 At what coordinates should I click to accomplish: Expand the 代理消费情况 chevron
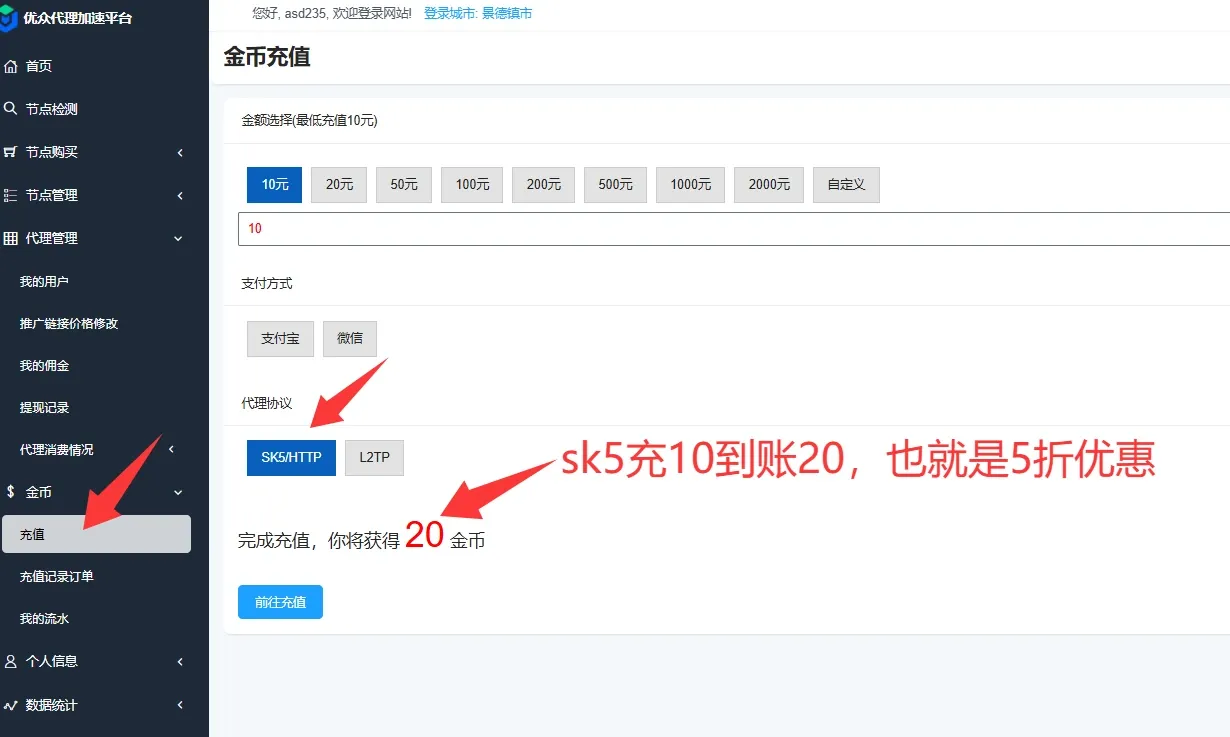171,449
